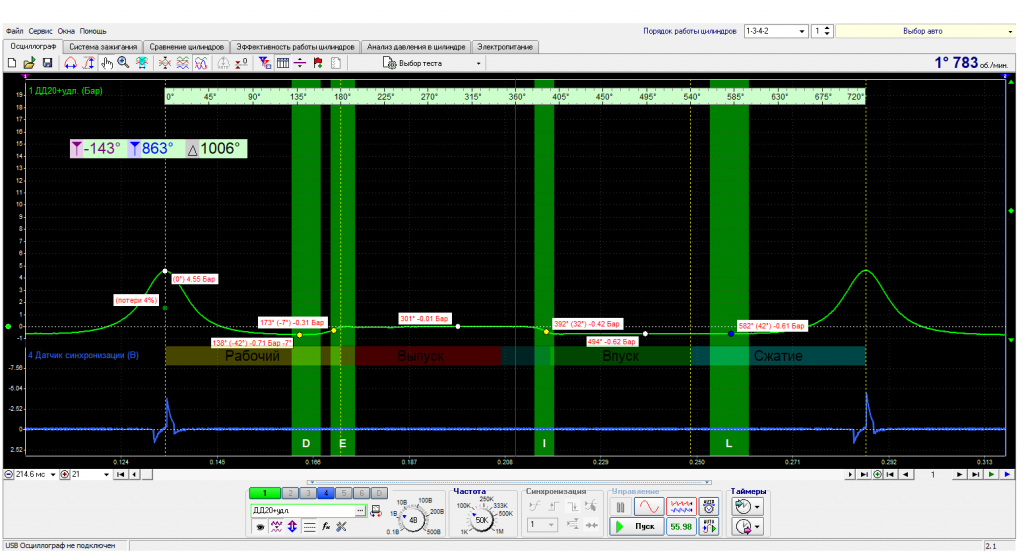
Task: Click the teal signal icon beside magnifier
Action: pyautogui.click(x=141, y=63)
